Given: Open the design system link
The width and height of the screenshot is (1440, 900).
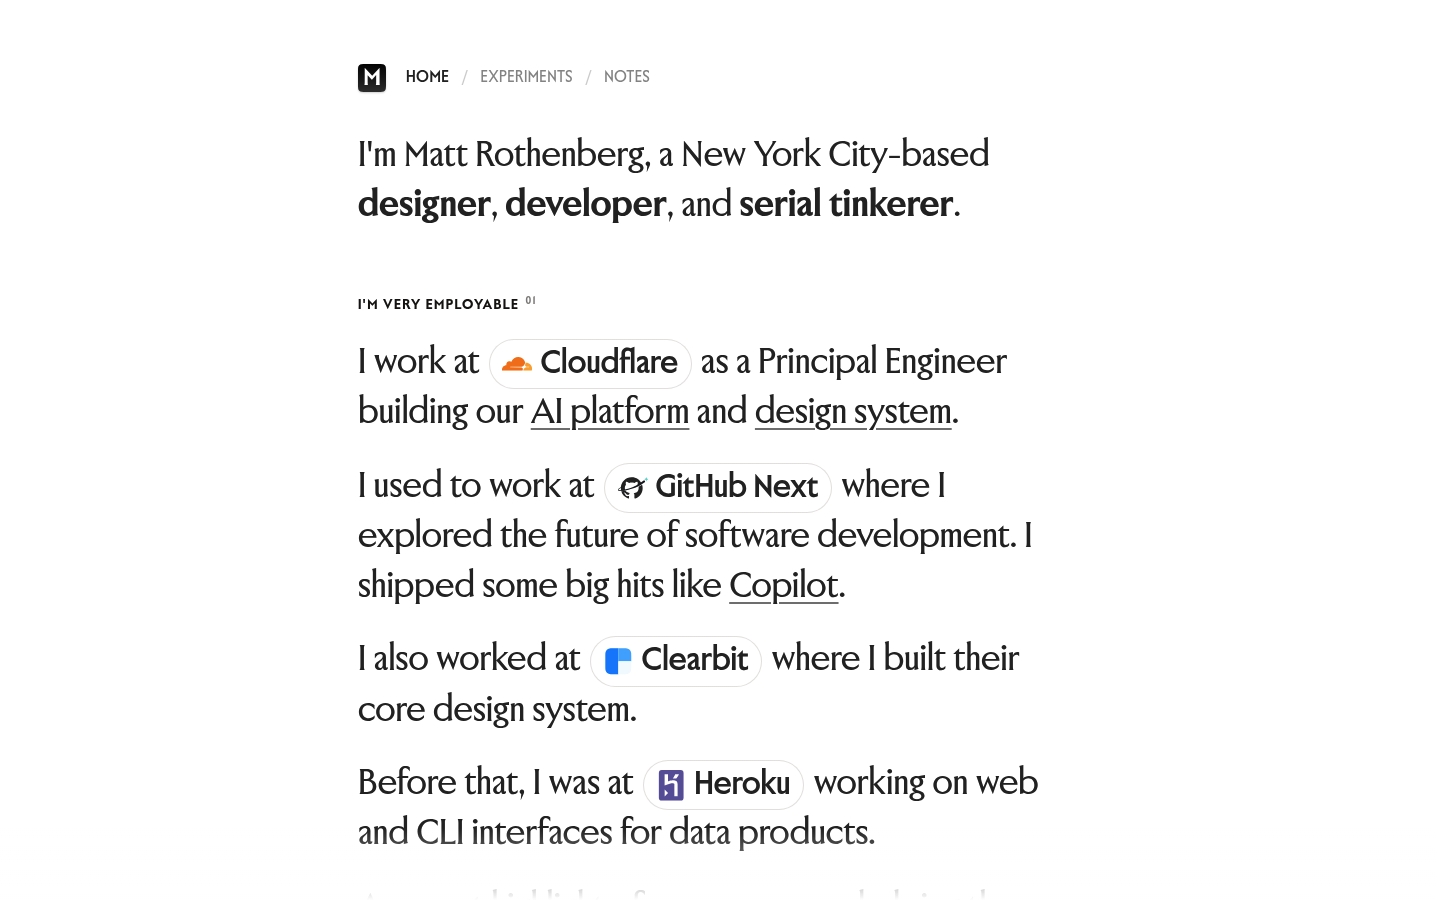Looking at the screenshot, I should tap(853, 411).
